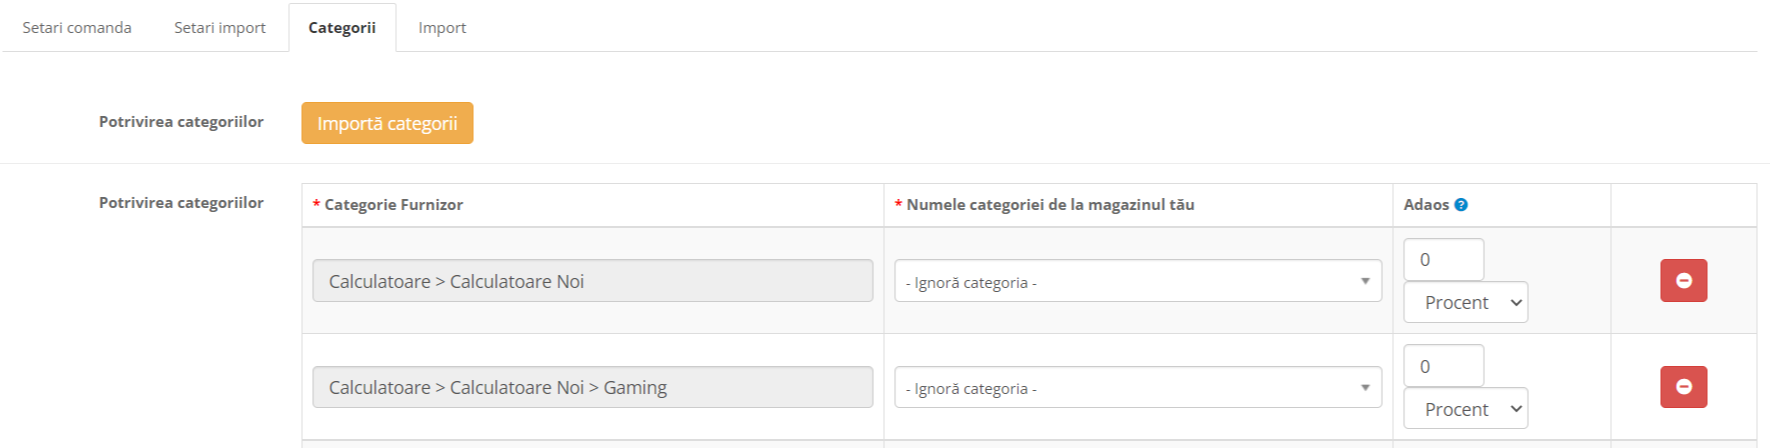
Task: Click the Adaos help question-mark icon
Action: pos(1461,205)
